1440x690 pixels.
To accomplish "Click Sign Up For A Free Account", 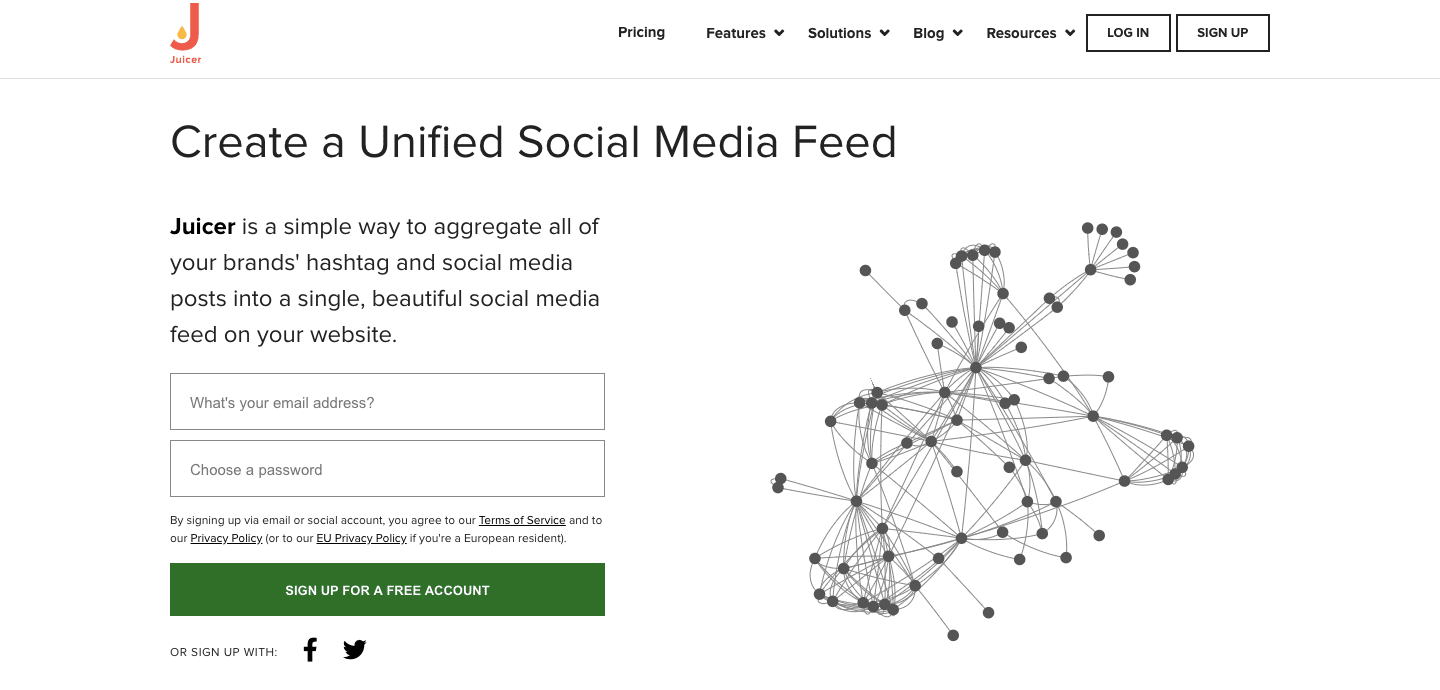I will (x=387, y=590).
